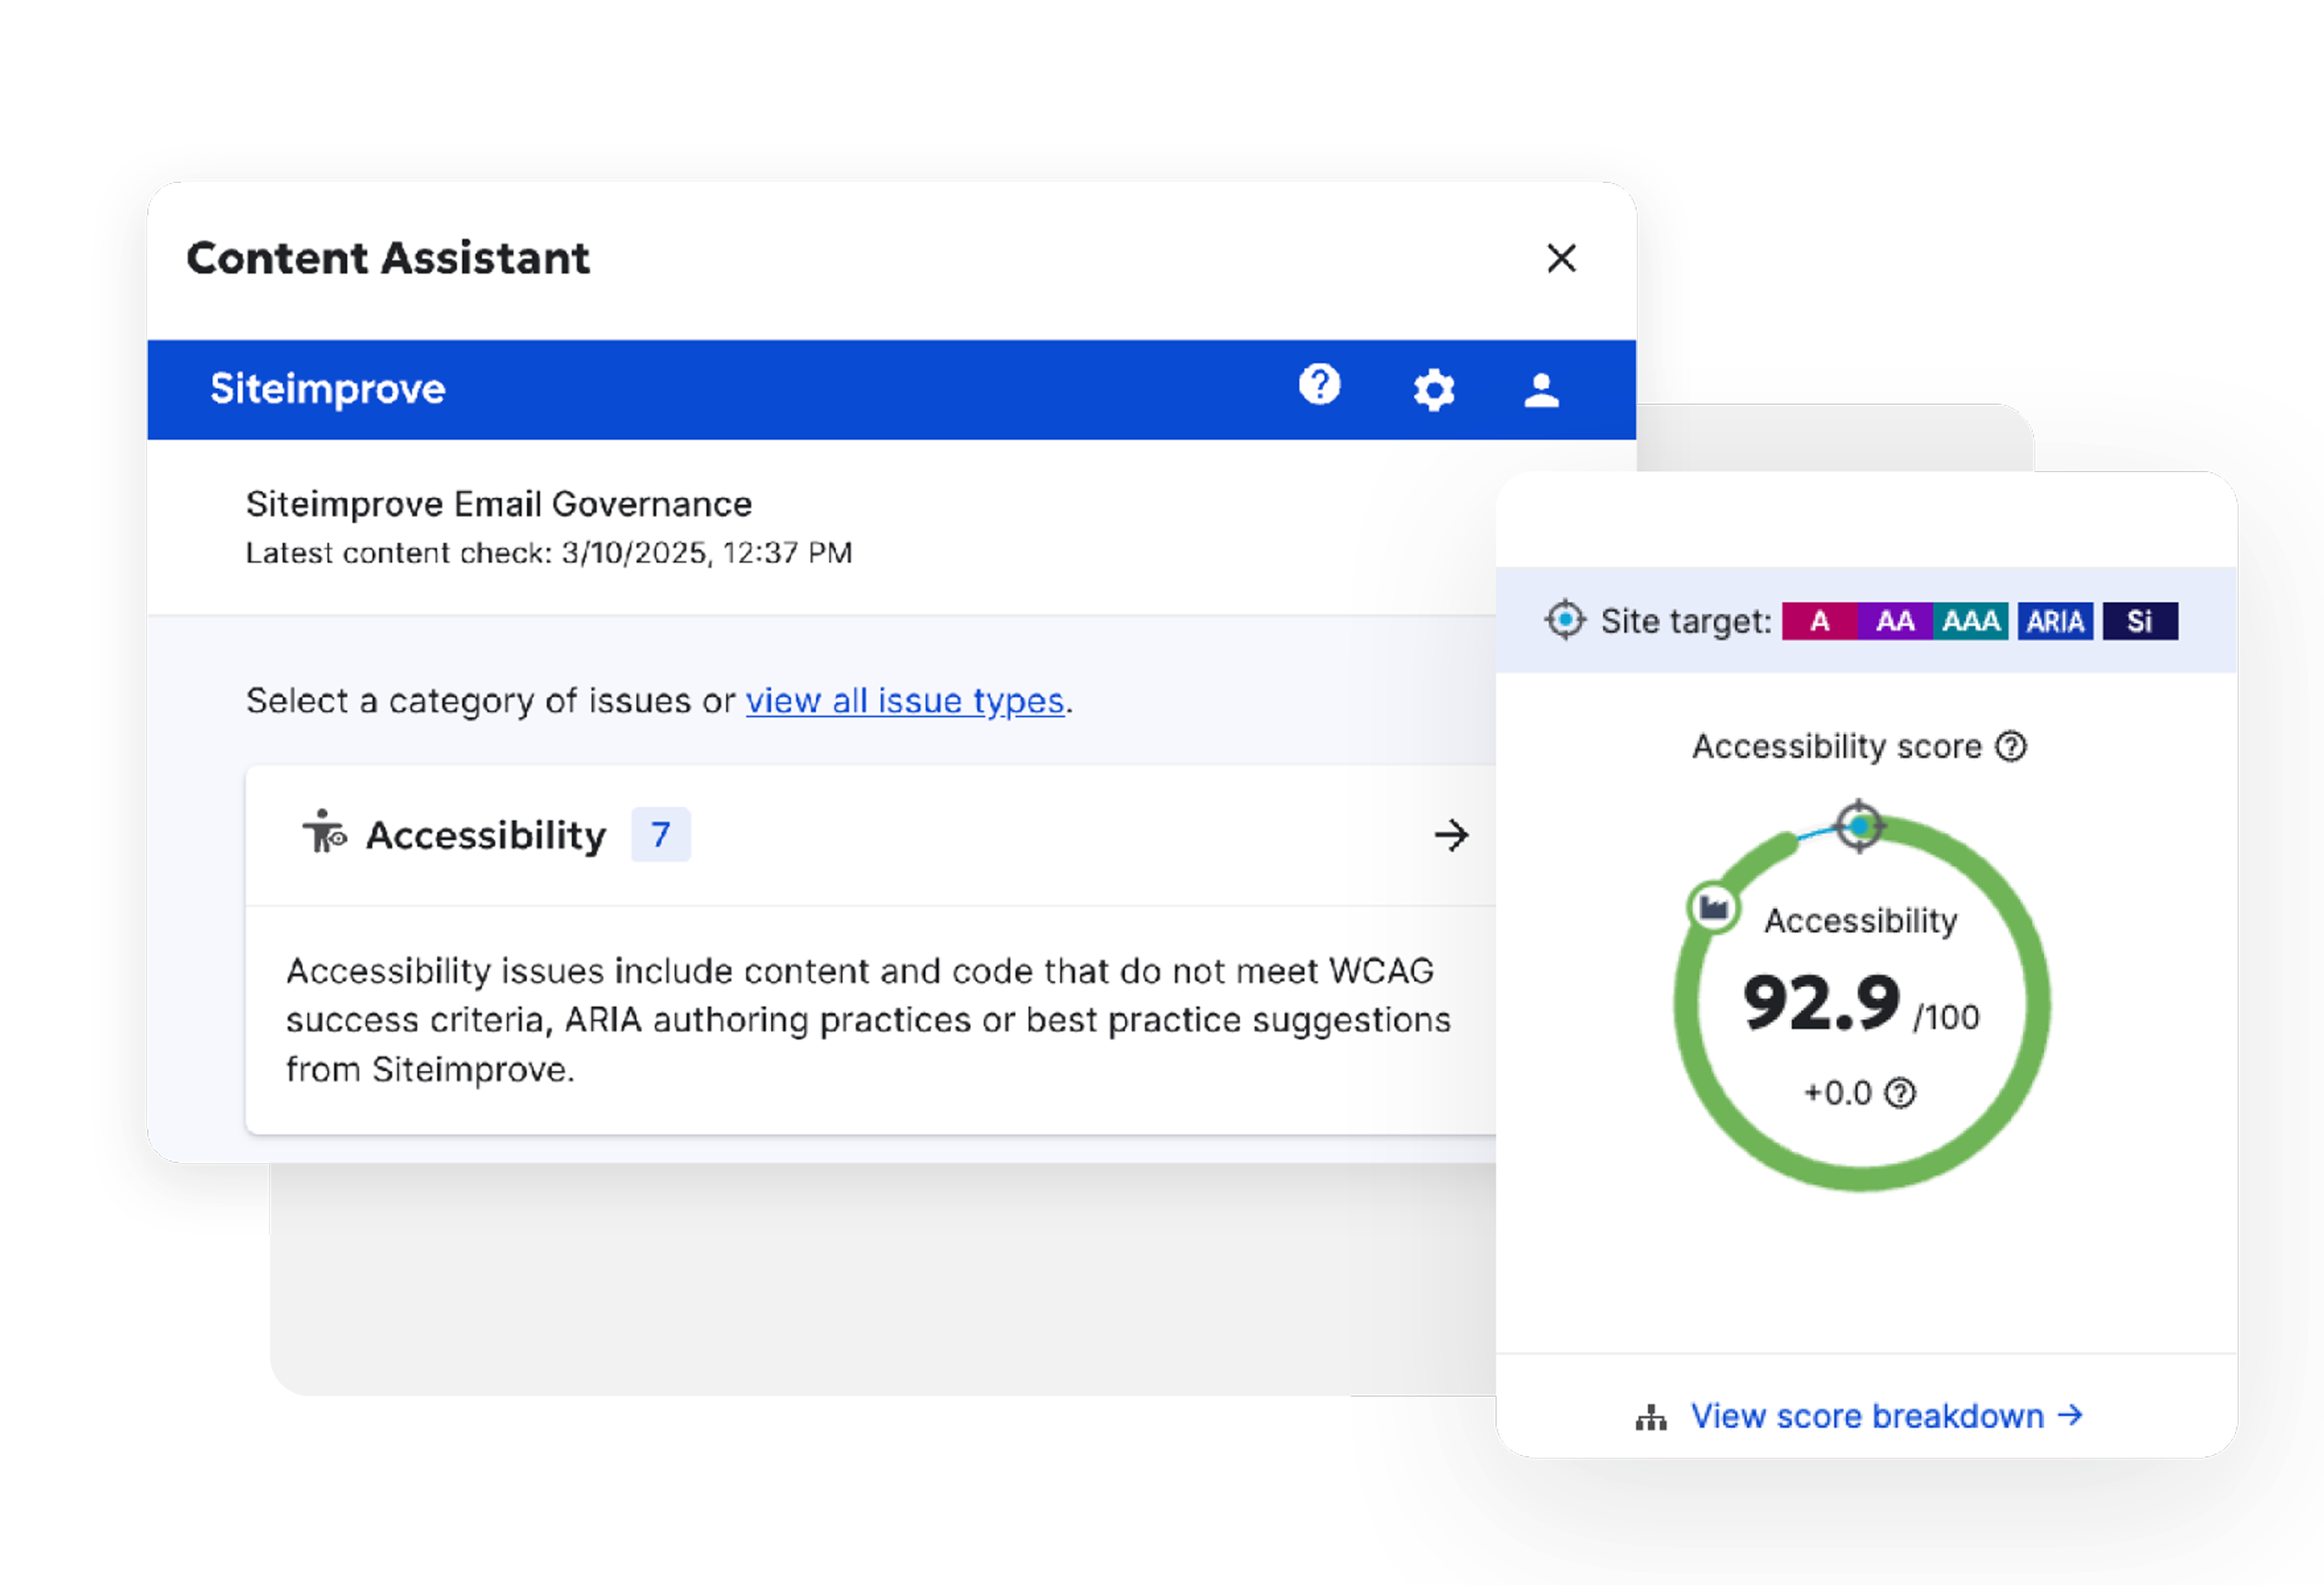Select the ARIA target badge
This screenshot has height=1585, width=2324.
tap(2055, 621)
